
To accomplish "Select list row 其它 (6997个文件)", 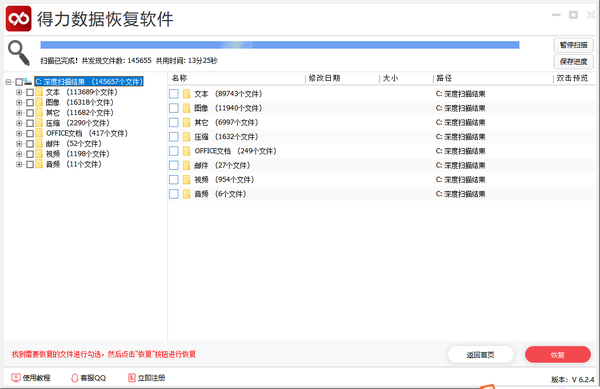I will pyautogui.click(x=382, y=122).
